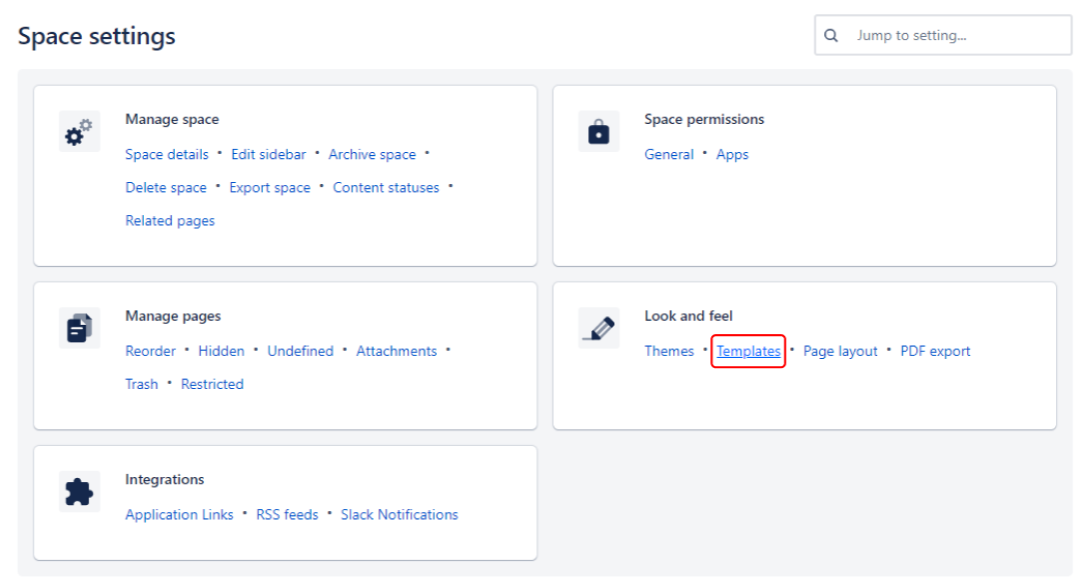Click the Look and feel pencil icon
The width and height of the screenshot is (1075, 583).
click(598, 328)
